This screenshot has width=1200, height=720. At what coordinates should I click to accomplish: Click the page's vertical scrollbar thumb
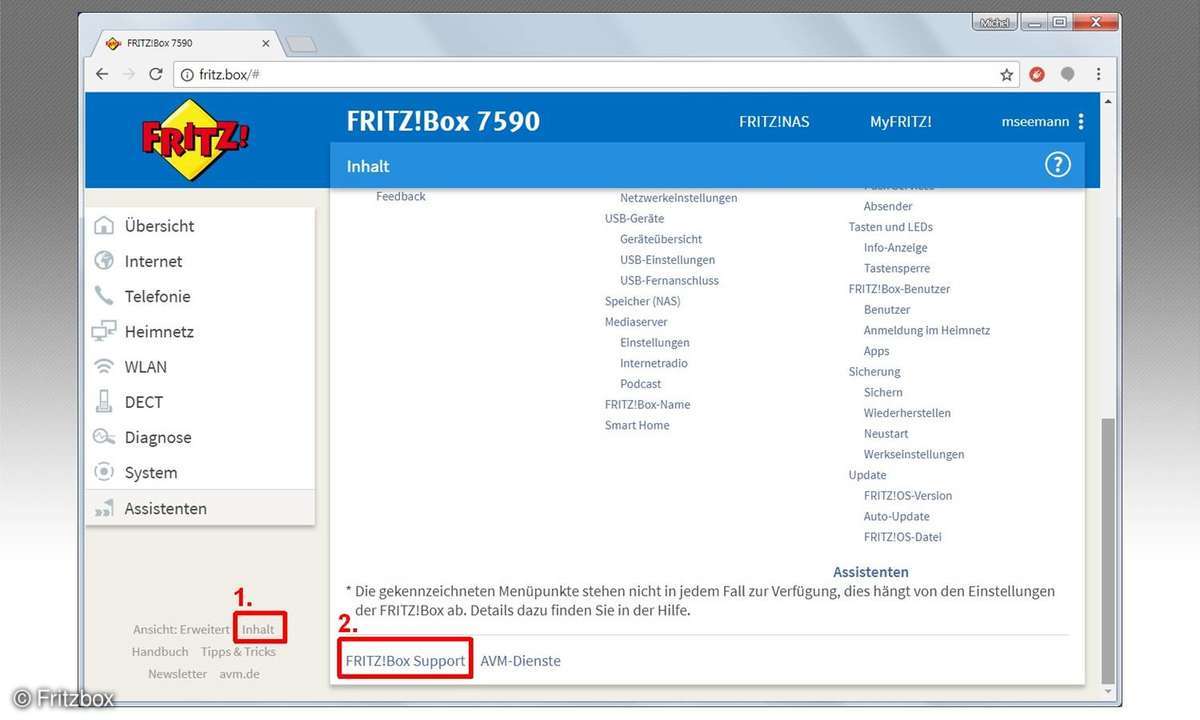coord(1106,550)
